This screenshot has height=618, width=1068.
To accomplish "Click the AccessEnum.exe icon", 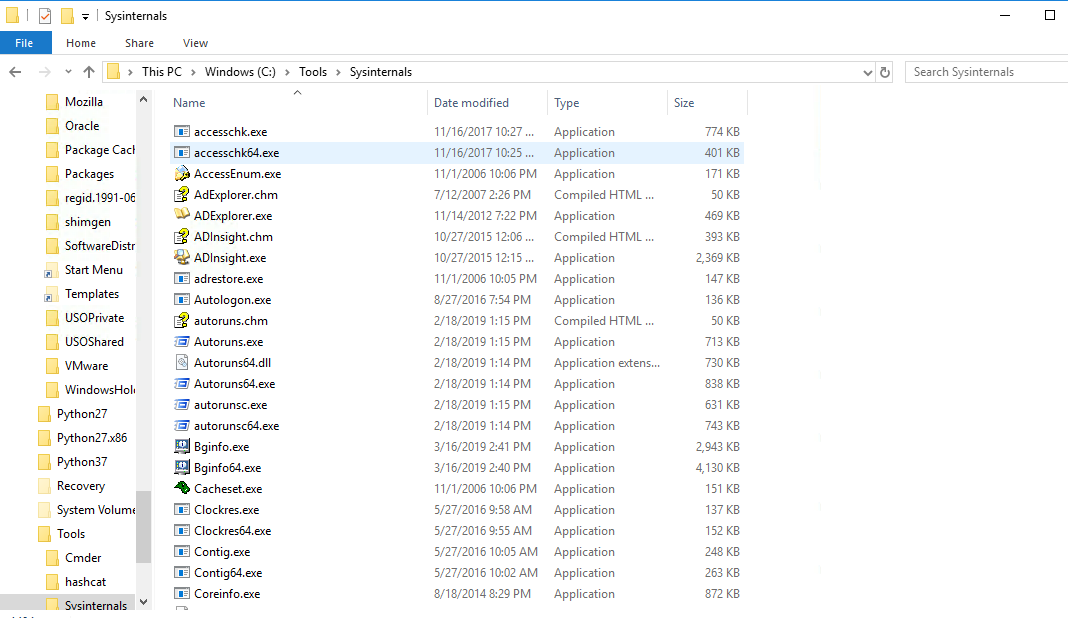I will pos(182,174).
